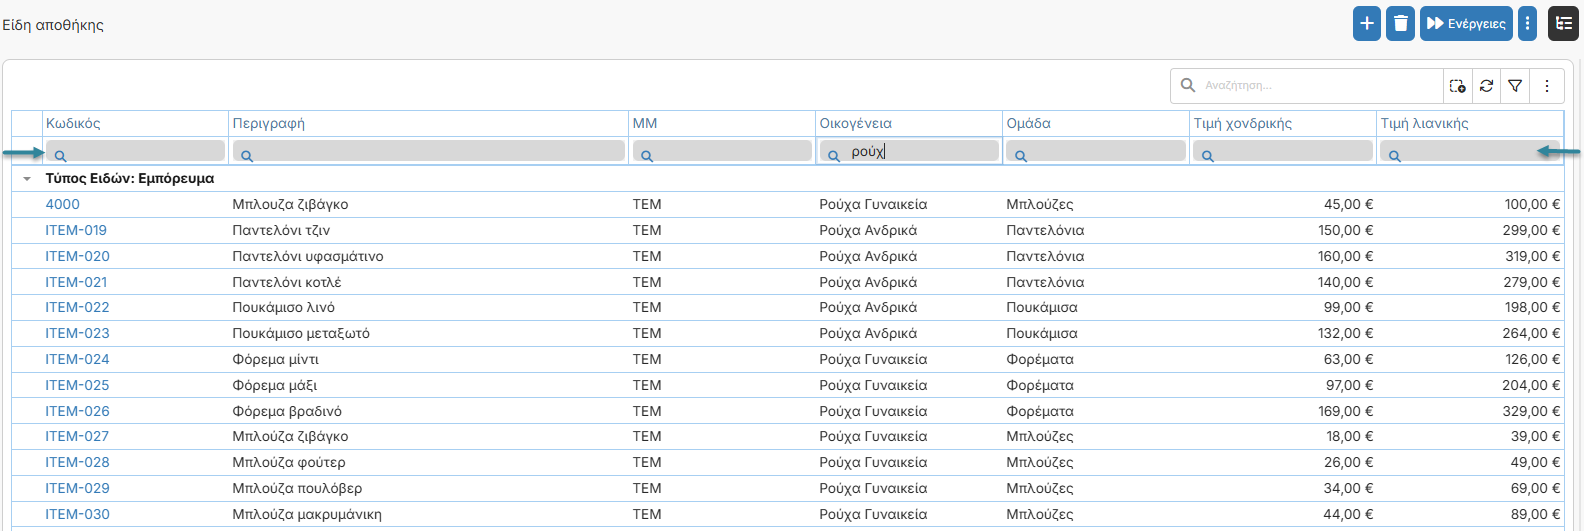This screenshot has width=1584, height=531.
Task: Sort by the Περιγραφή column header
Action: (429, 123)
